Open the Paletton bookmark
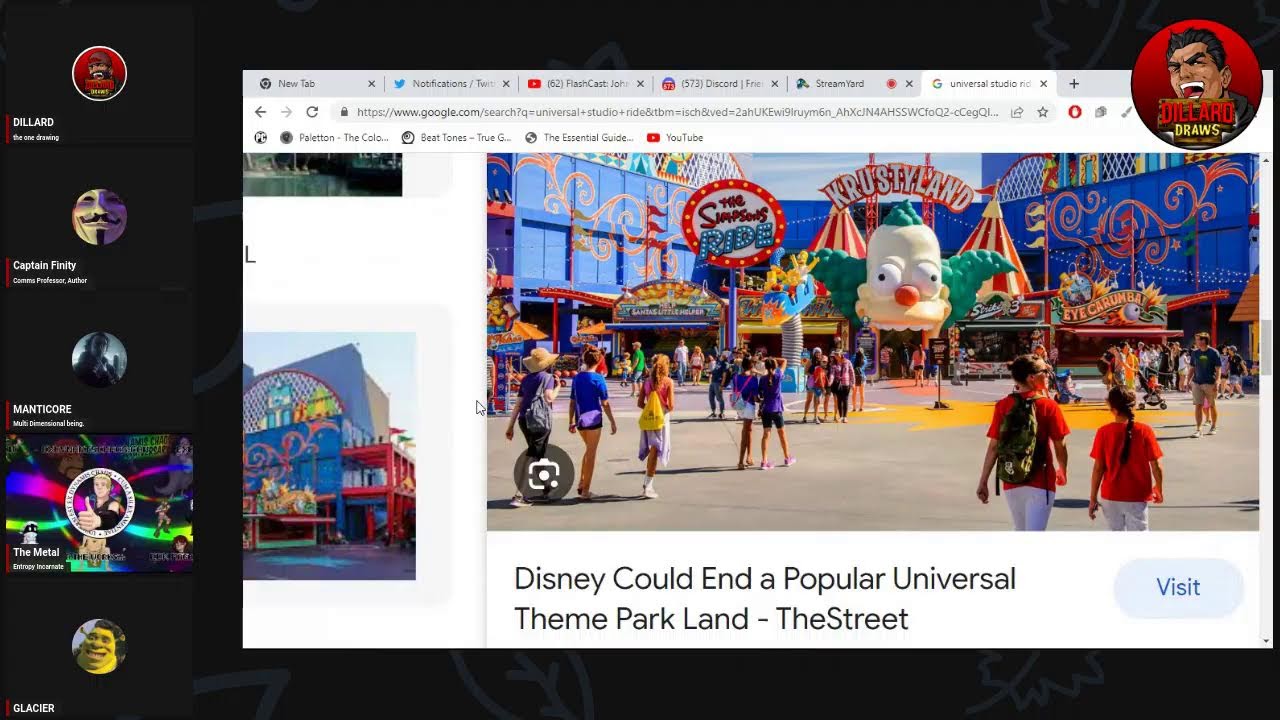1280x720 pixels. (334, 138)
